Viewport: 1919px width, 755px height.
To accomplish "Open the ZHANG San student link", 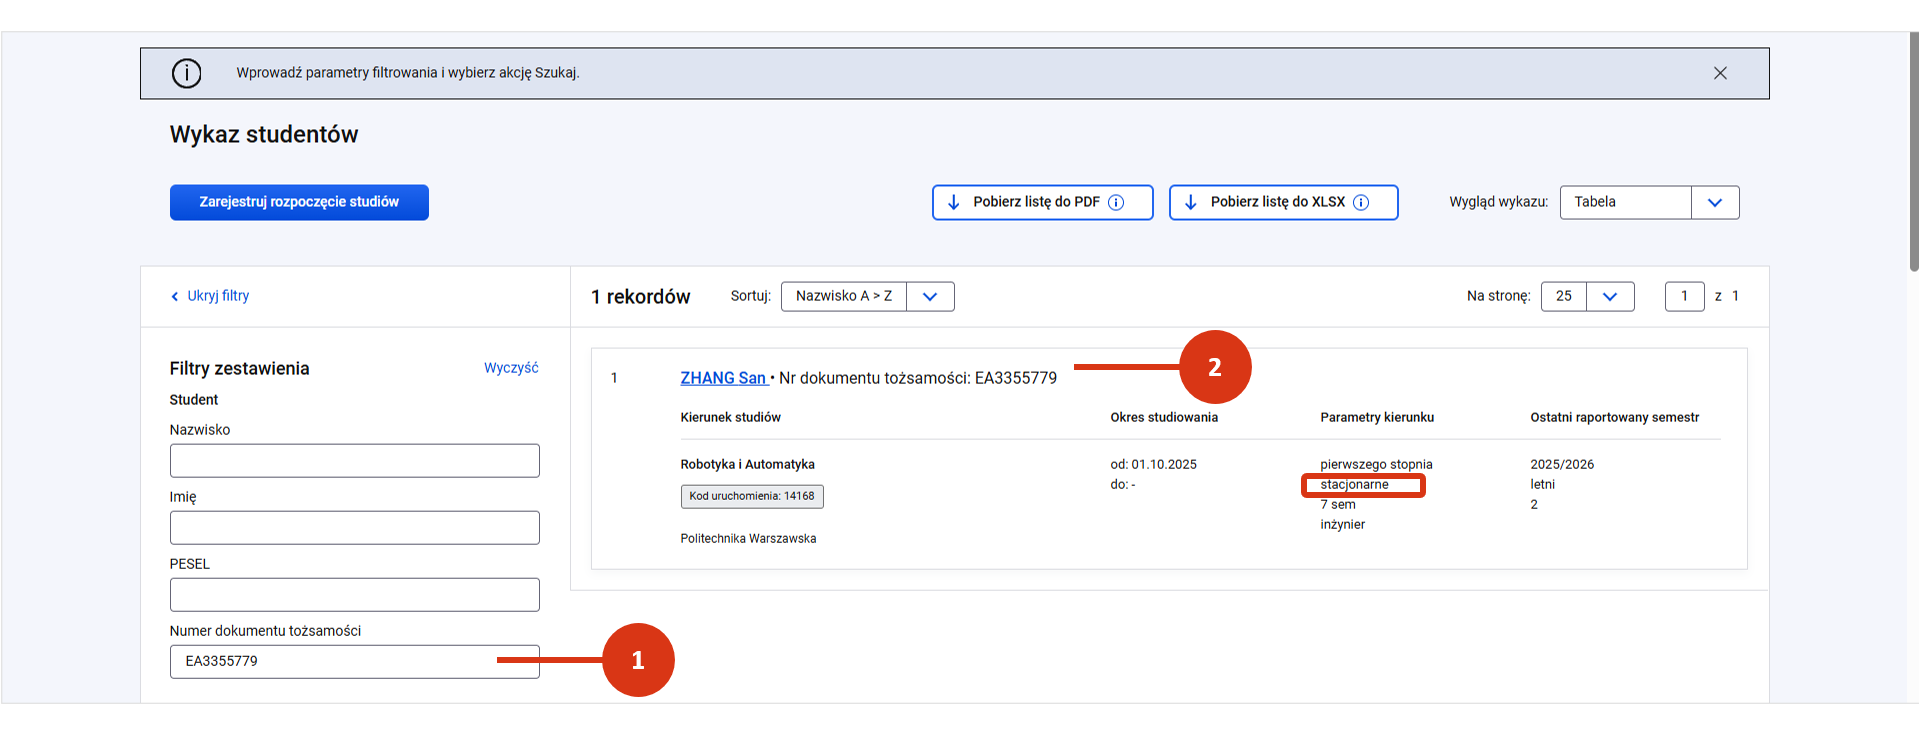I will (x=723, y=378).
